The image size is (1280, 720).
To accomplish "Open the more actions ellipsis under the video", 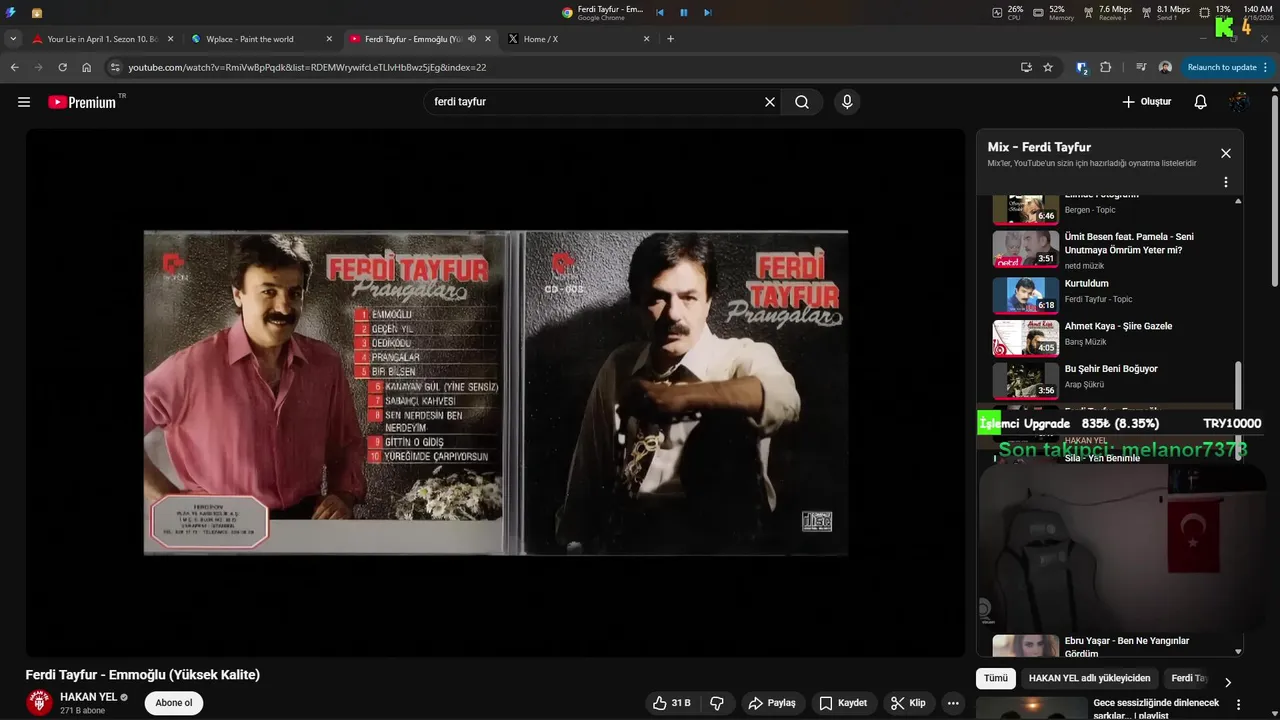I will coord(953,703).
